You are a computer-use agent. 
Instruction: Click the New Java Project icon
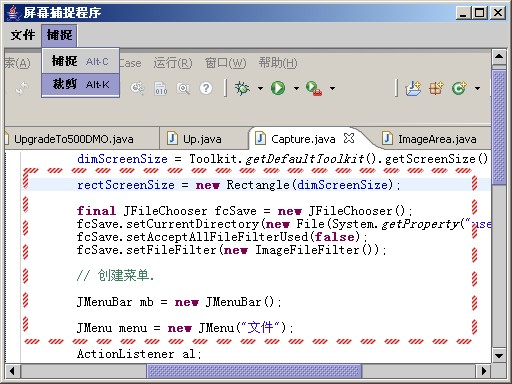[413, 89]
